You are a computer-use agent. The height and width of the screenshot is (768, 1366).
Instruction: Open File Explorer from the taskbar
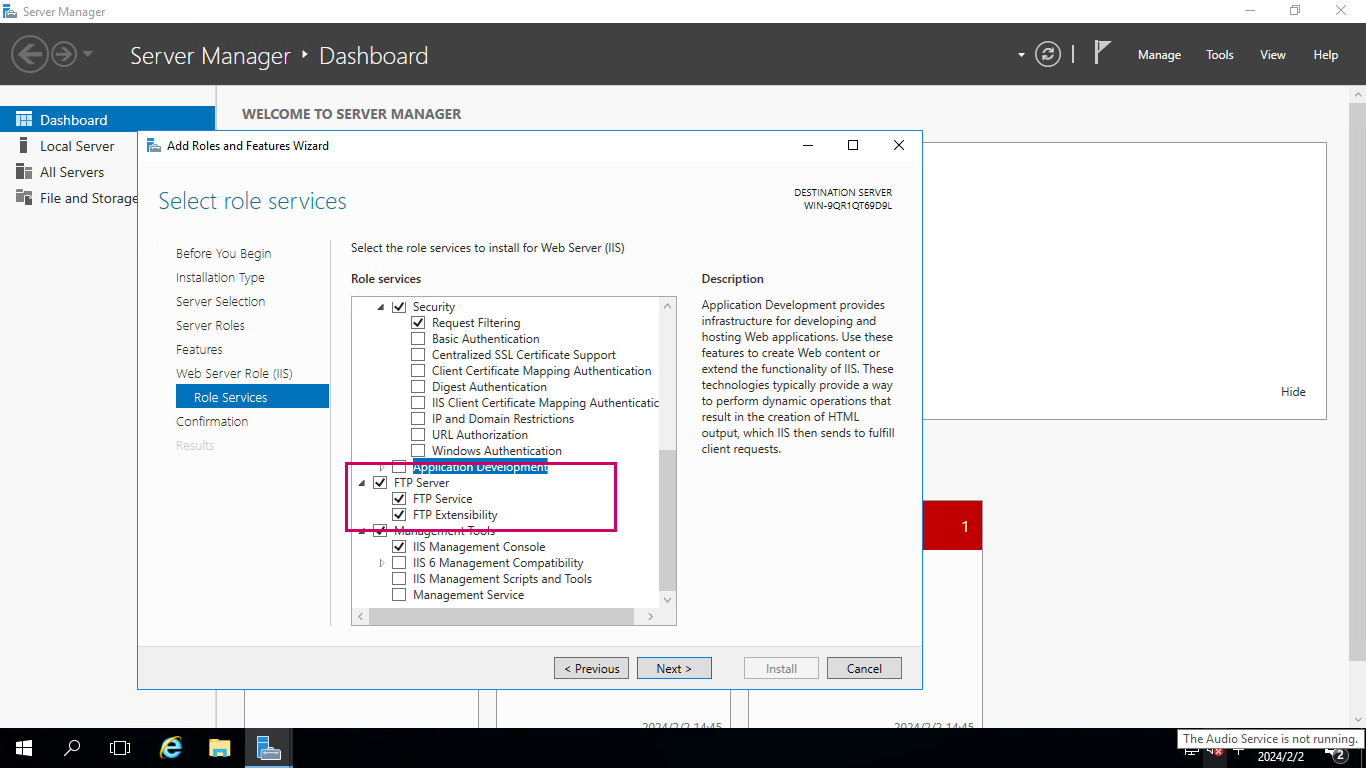click(x=220, y=748)
